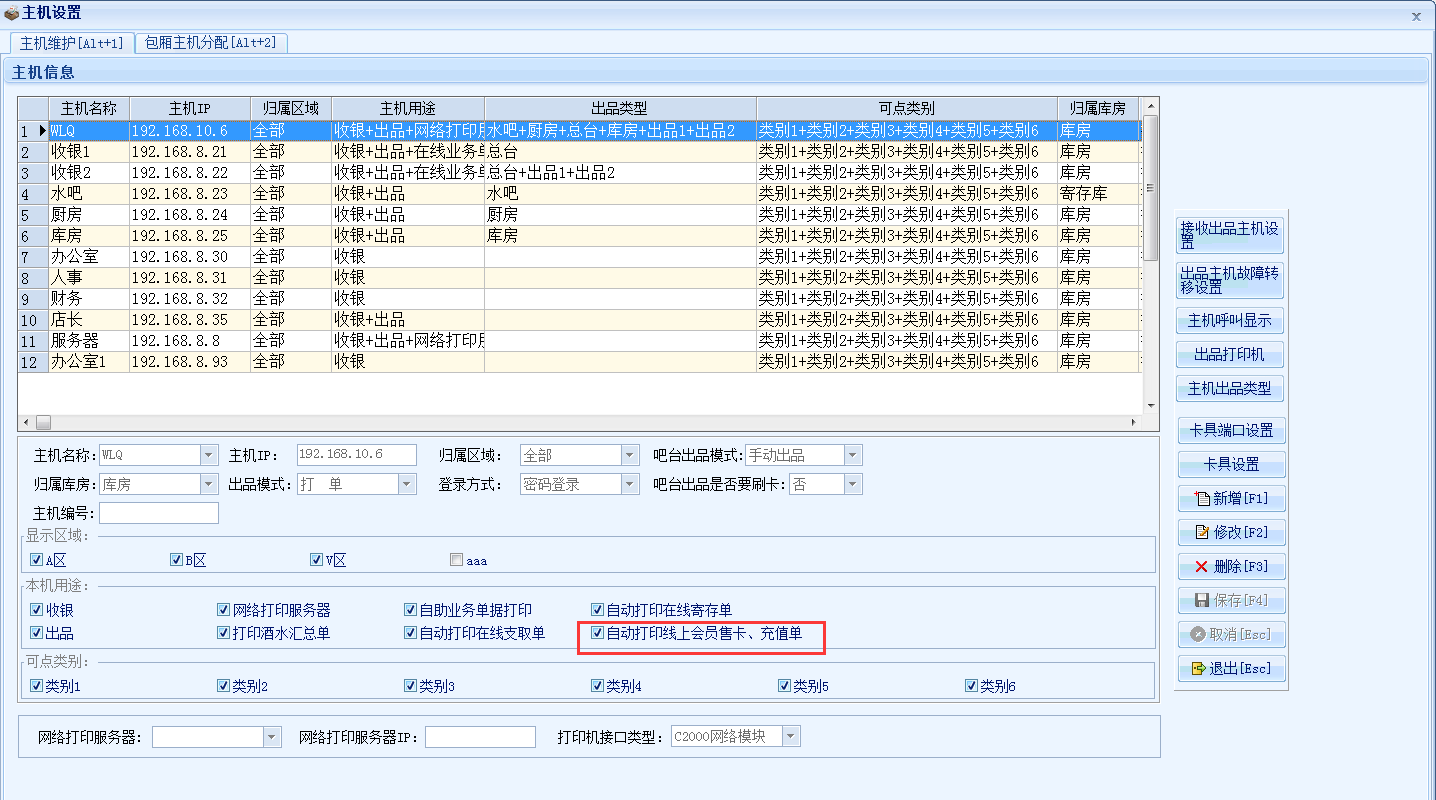Toggle the V区 display area checkbox

(x=316, y=560)
